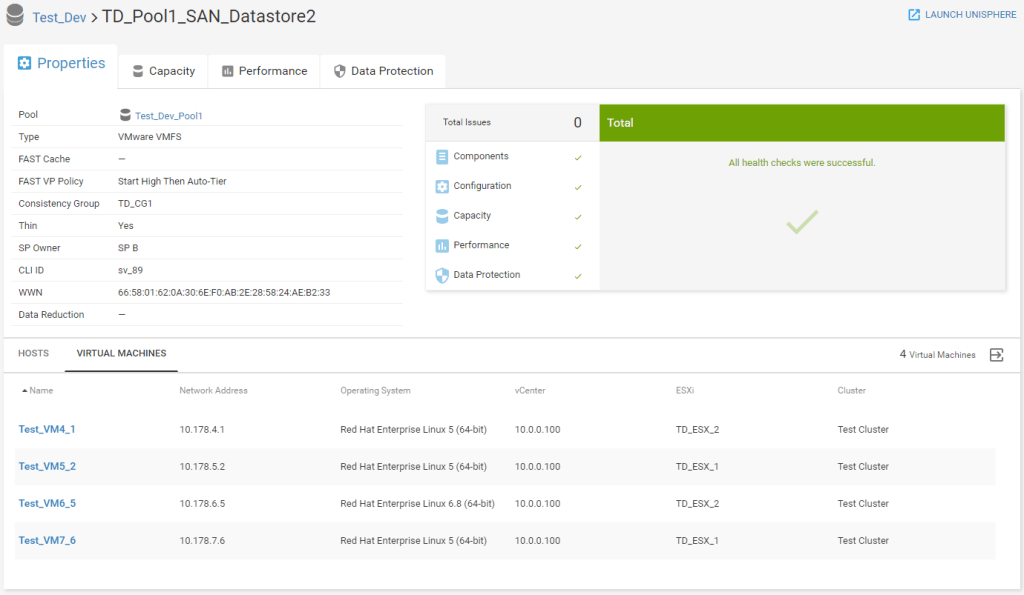Switch to the Capacity tab
Screen dimensions: 1024x595
163,71
